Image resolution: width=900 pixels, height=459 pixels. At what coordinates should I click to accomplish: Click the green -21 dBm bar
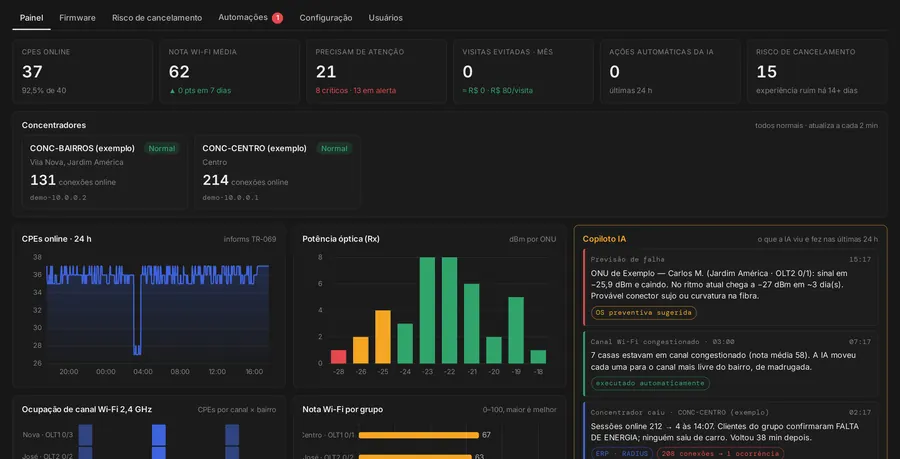click(472, 324)
